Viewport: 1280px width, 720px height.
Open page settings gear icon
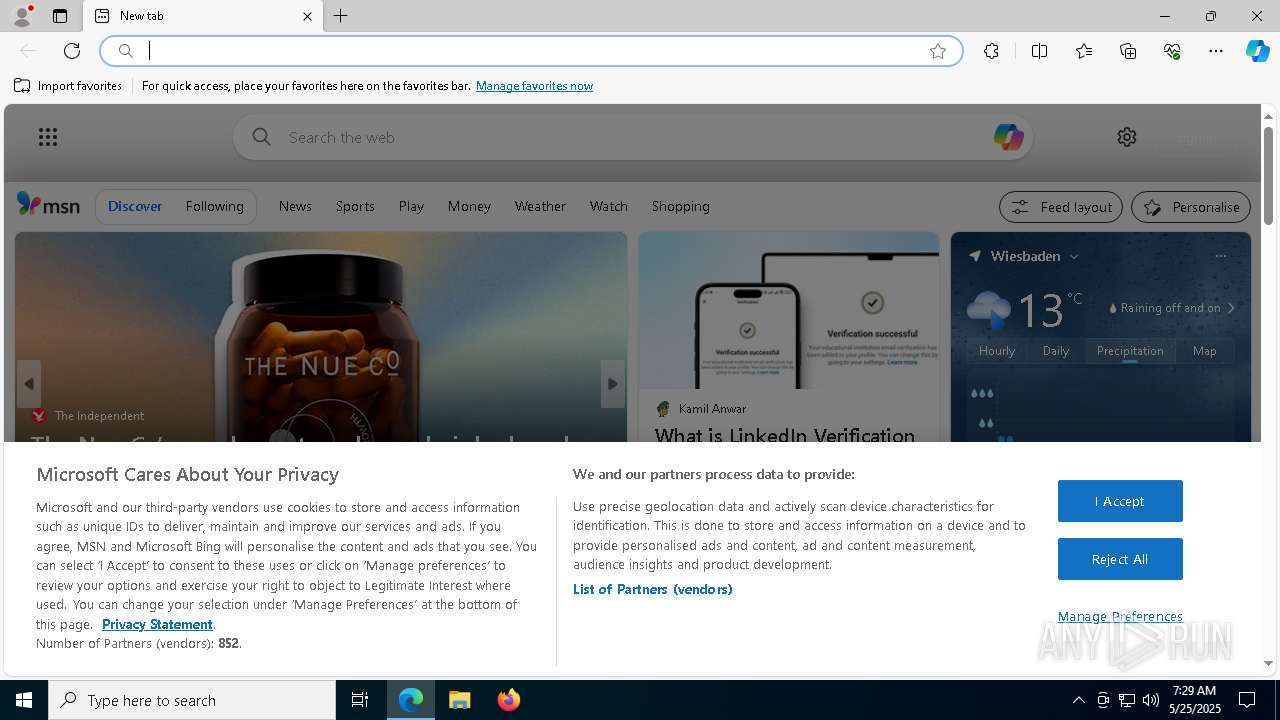(1127, 137)
